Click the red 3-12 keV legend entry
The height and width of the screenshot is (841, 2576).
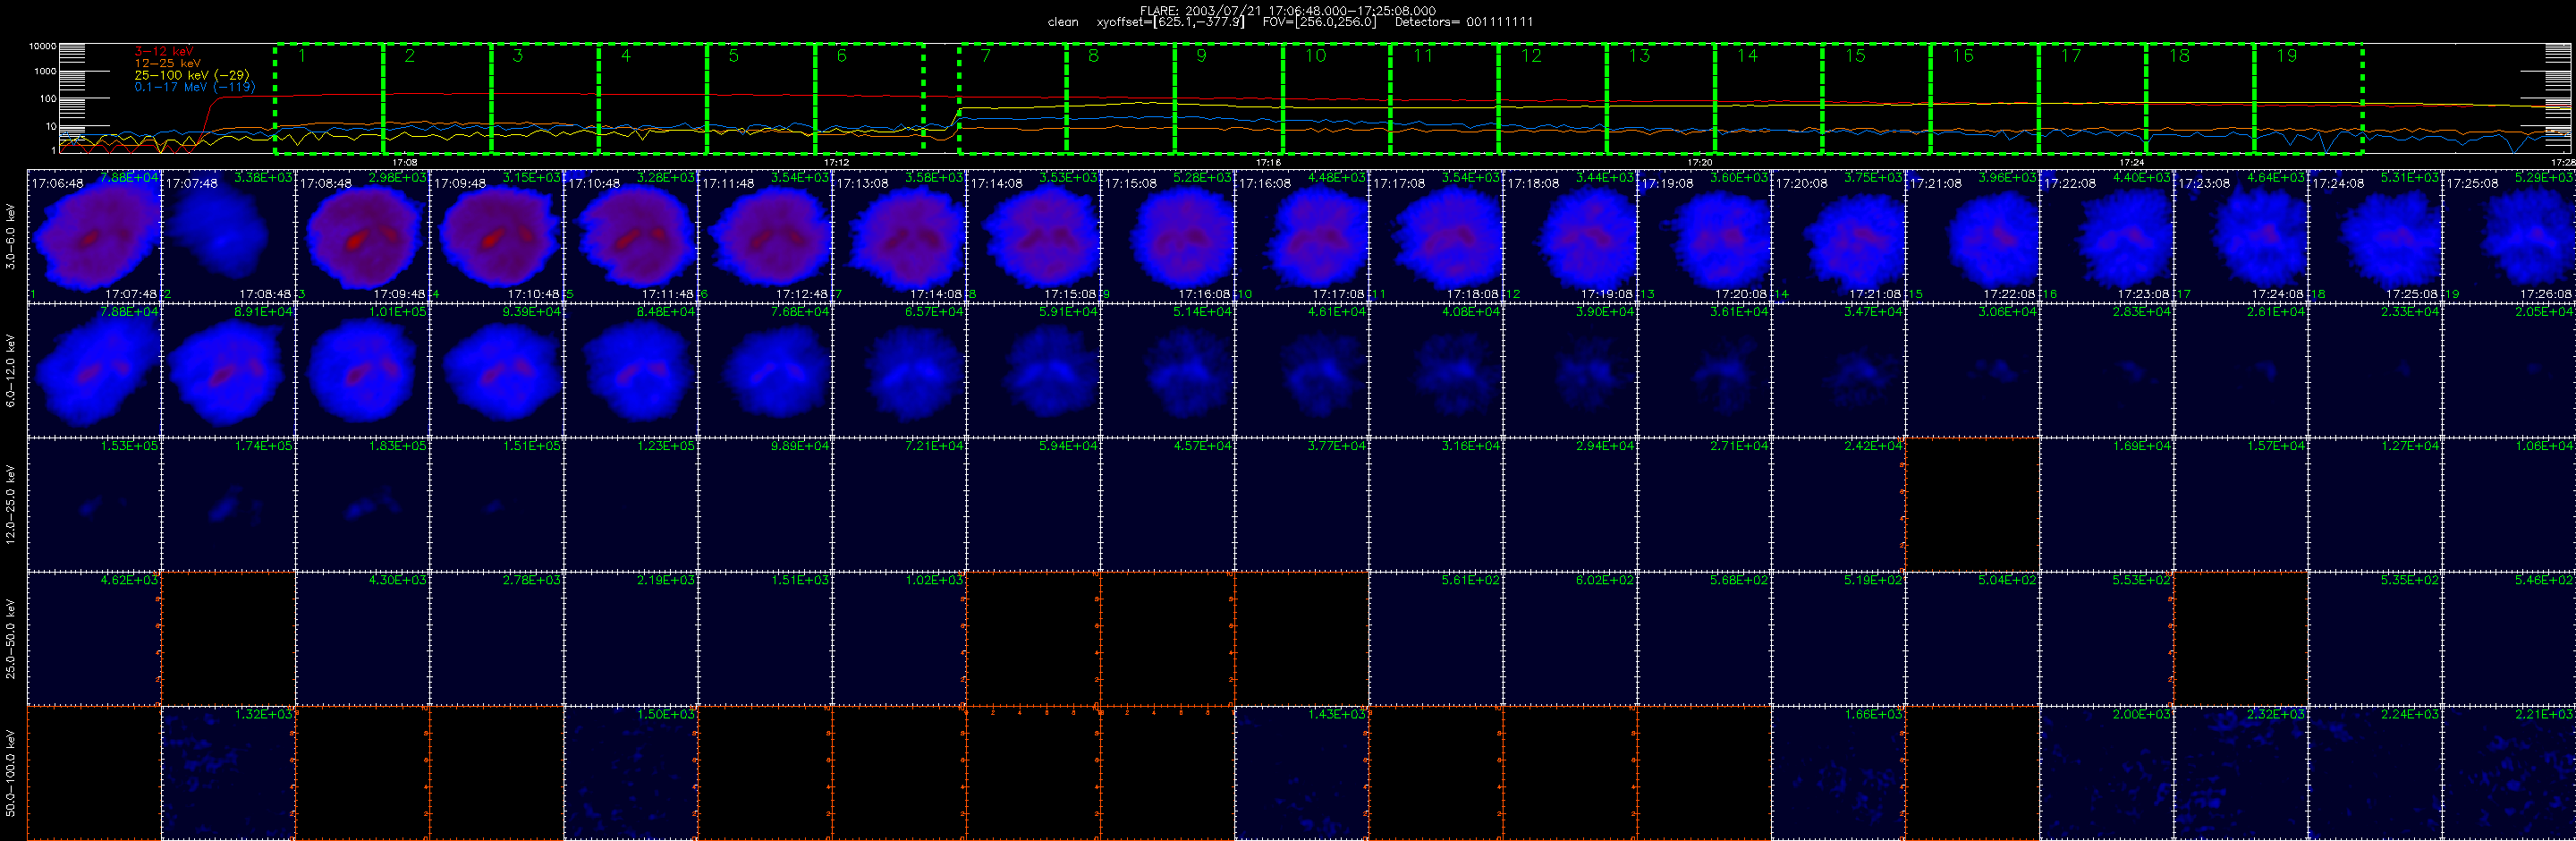pyautogui.click(x=164, y=51)
